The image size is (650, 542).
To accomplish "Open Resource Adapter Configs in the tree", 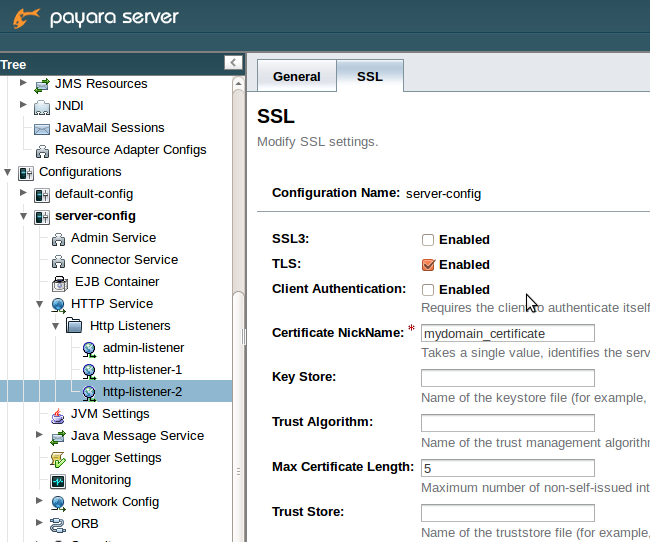I will [131, 150].
